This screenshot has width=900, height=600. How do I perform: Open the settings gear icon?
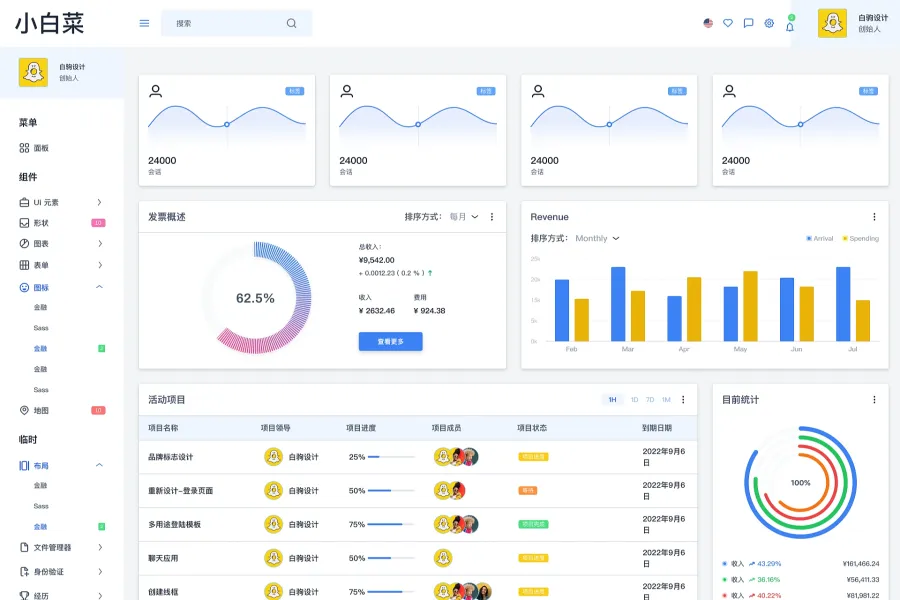769,23
